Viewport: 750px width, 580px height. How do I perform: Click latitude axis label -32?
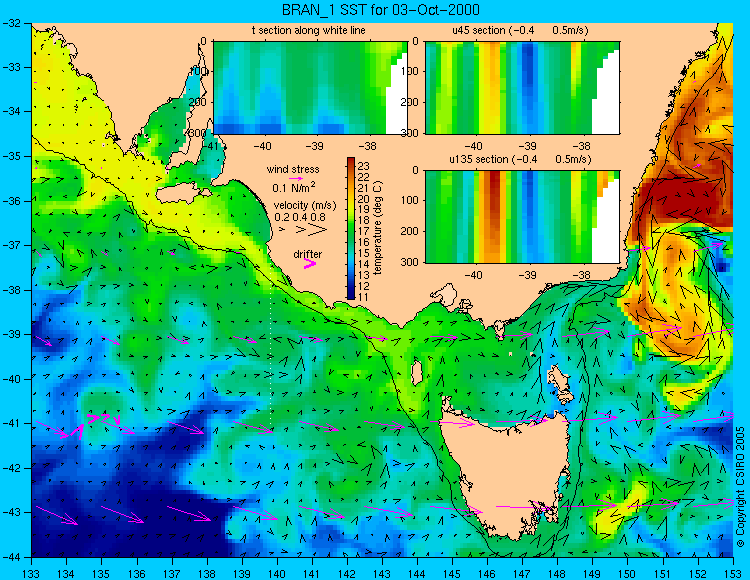[11, 22]
